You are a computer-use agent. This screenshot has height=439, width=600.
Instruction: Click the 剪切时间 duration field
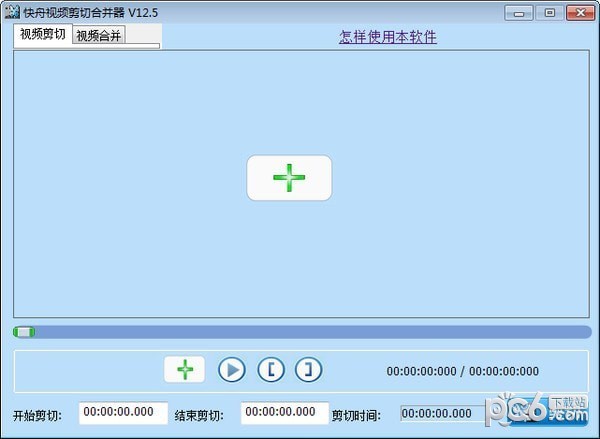pyautogui.click(x=442, y=413)
